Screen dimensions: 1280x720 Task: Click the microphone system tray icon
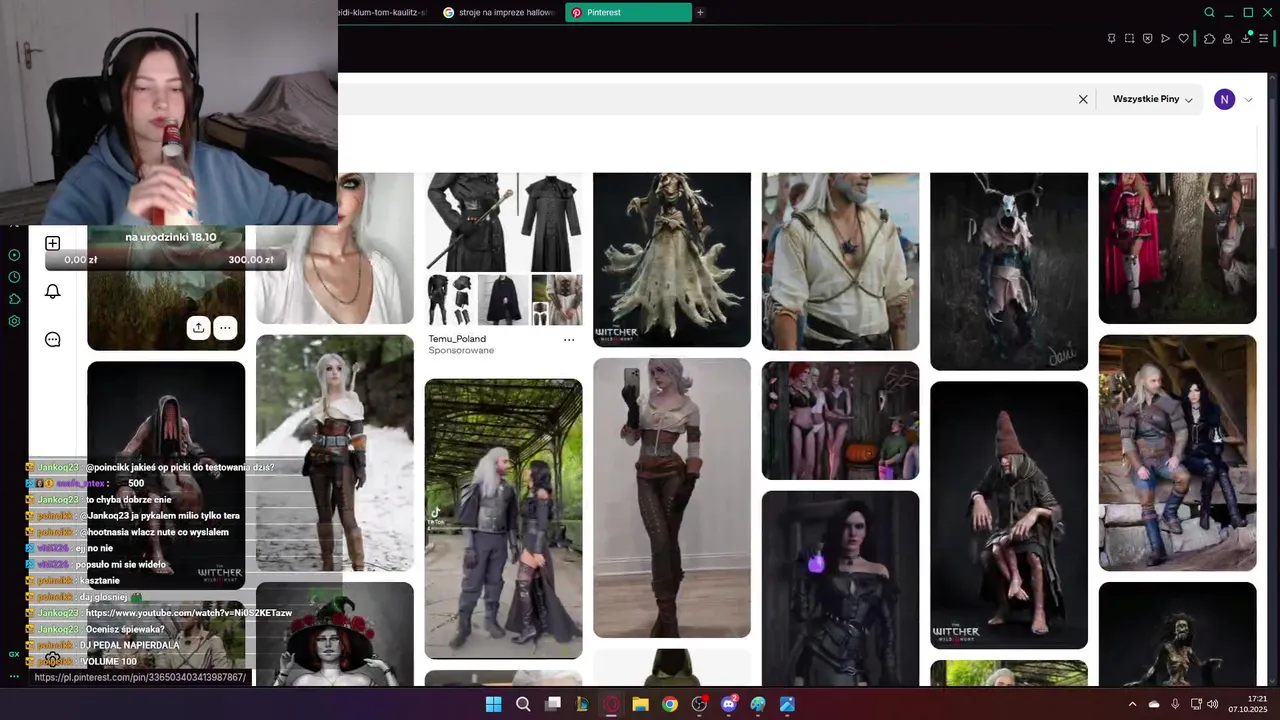(x=1175, y=704)
